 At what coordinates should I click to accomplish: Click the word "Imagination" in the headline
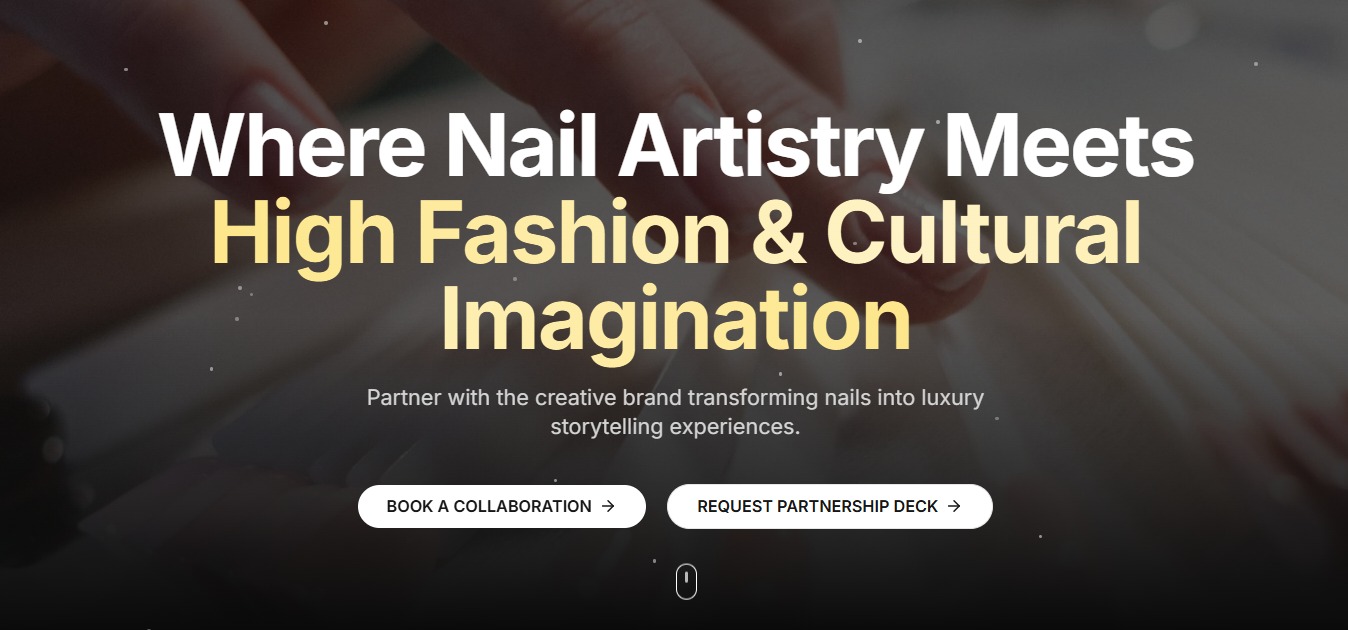[x=675, y=320]
